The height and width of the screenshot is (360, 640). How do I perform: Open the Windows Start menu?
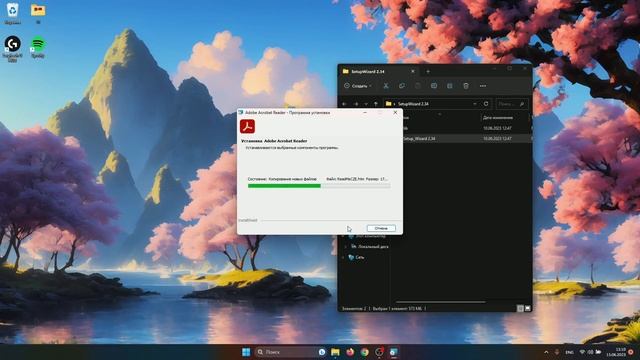click(x=246, y=352)
